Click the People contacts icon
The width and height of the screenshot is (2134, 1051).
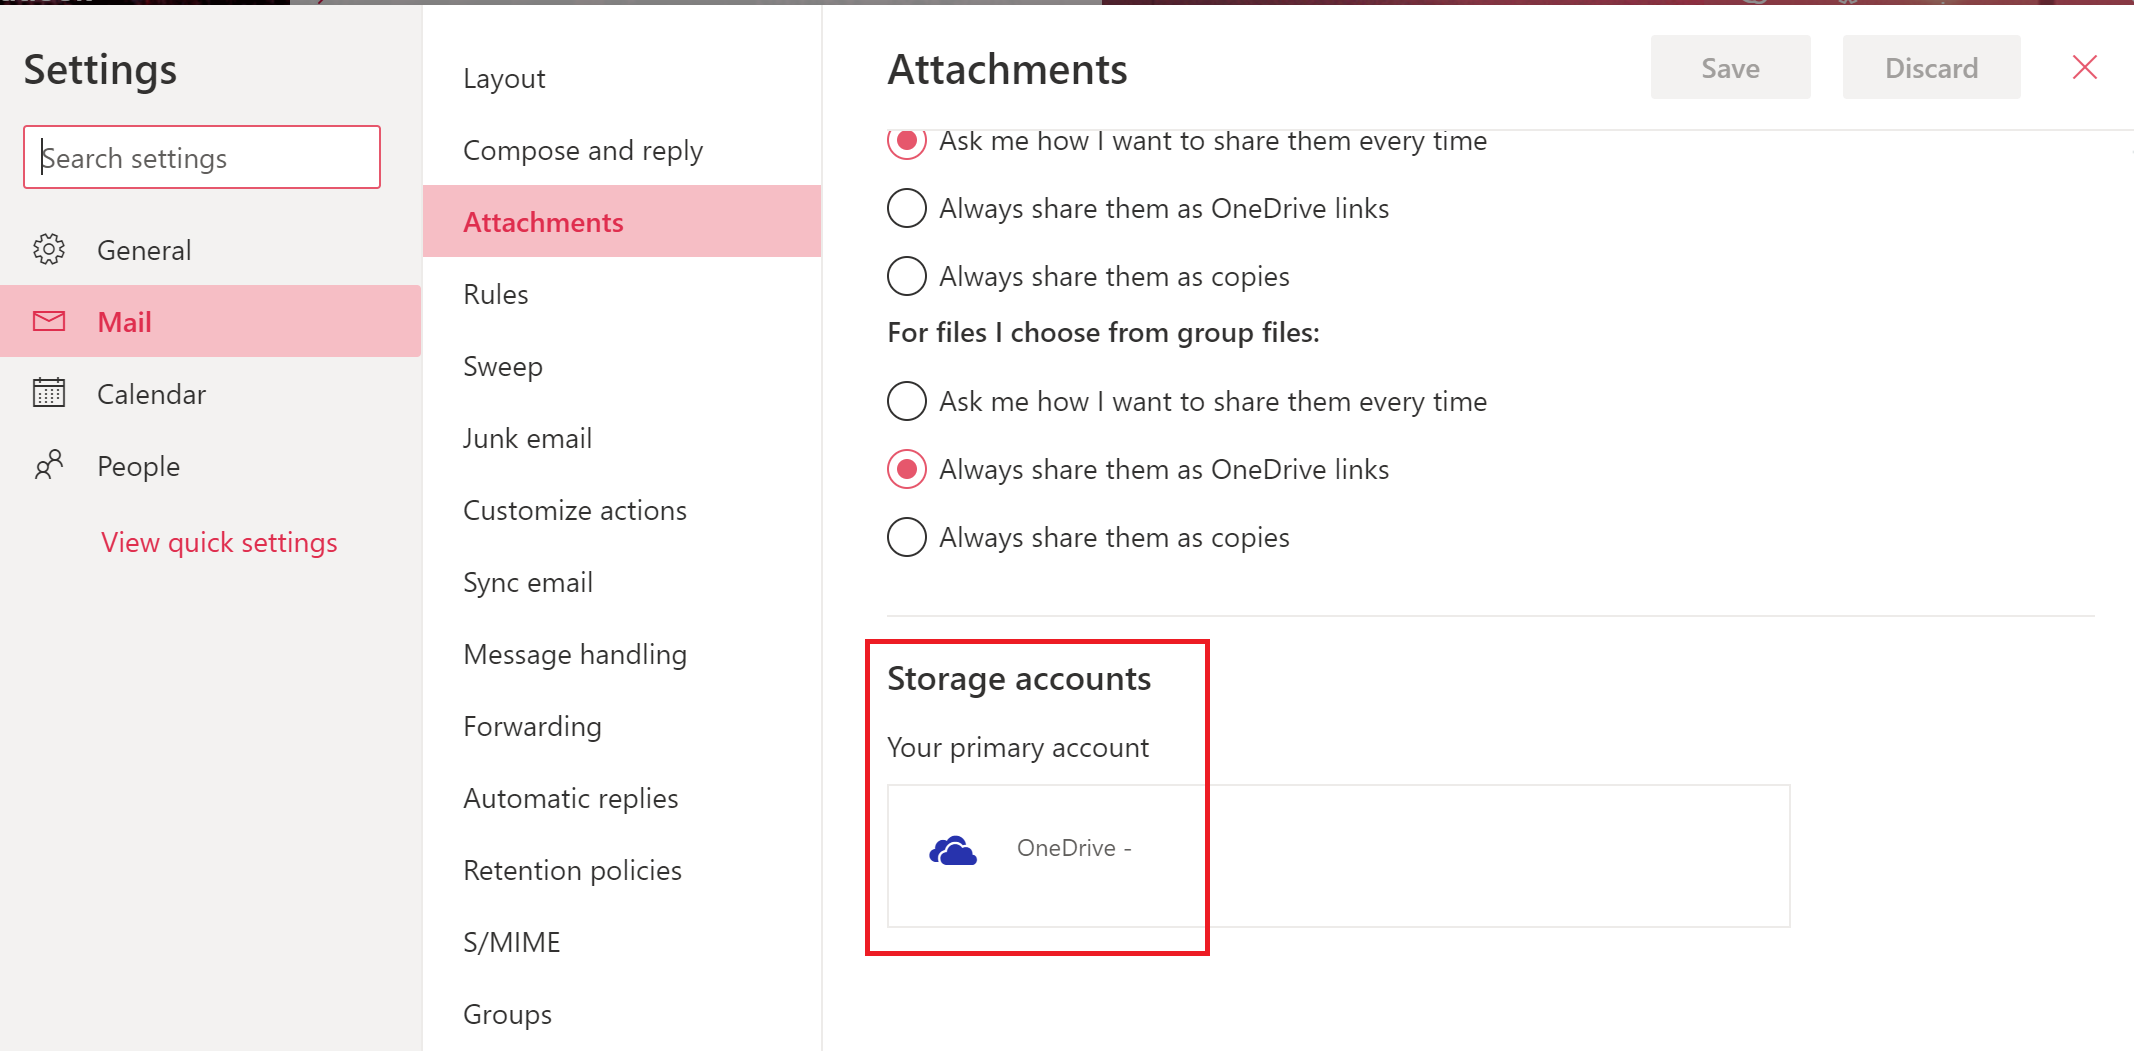pyautogui.click(x=49, y=465)
